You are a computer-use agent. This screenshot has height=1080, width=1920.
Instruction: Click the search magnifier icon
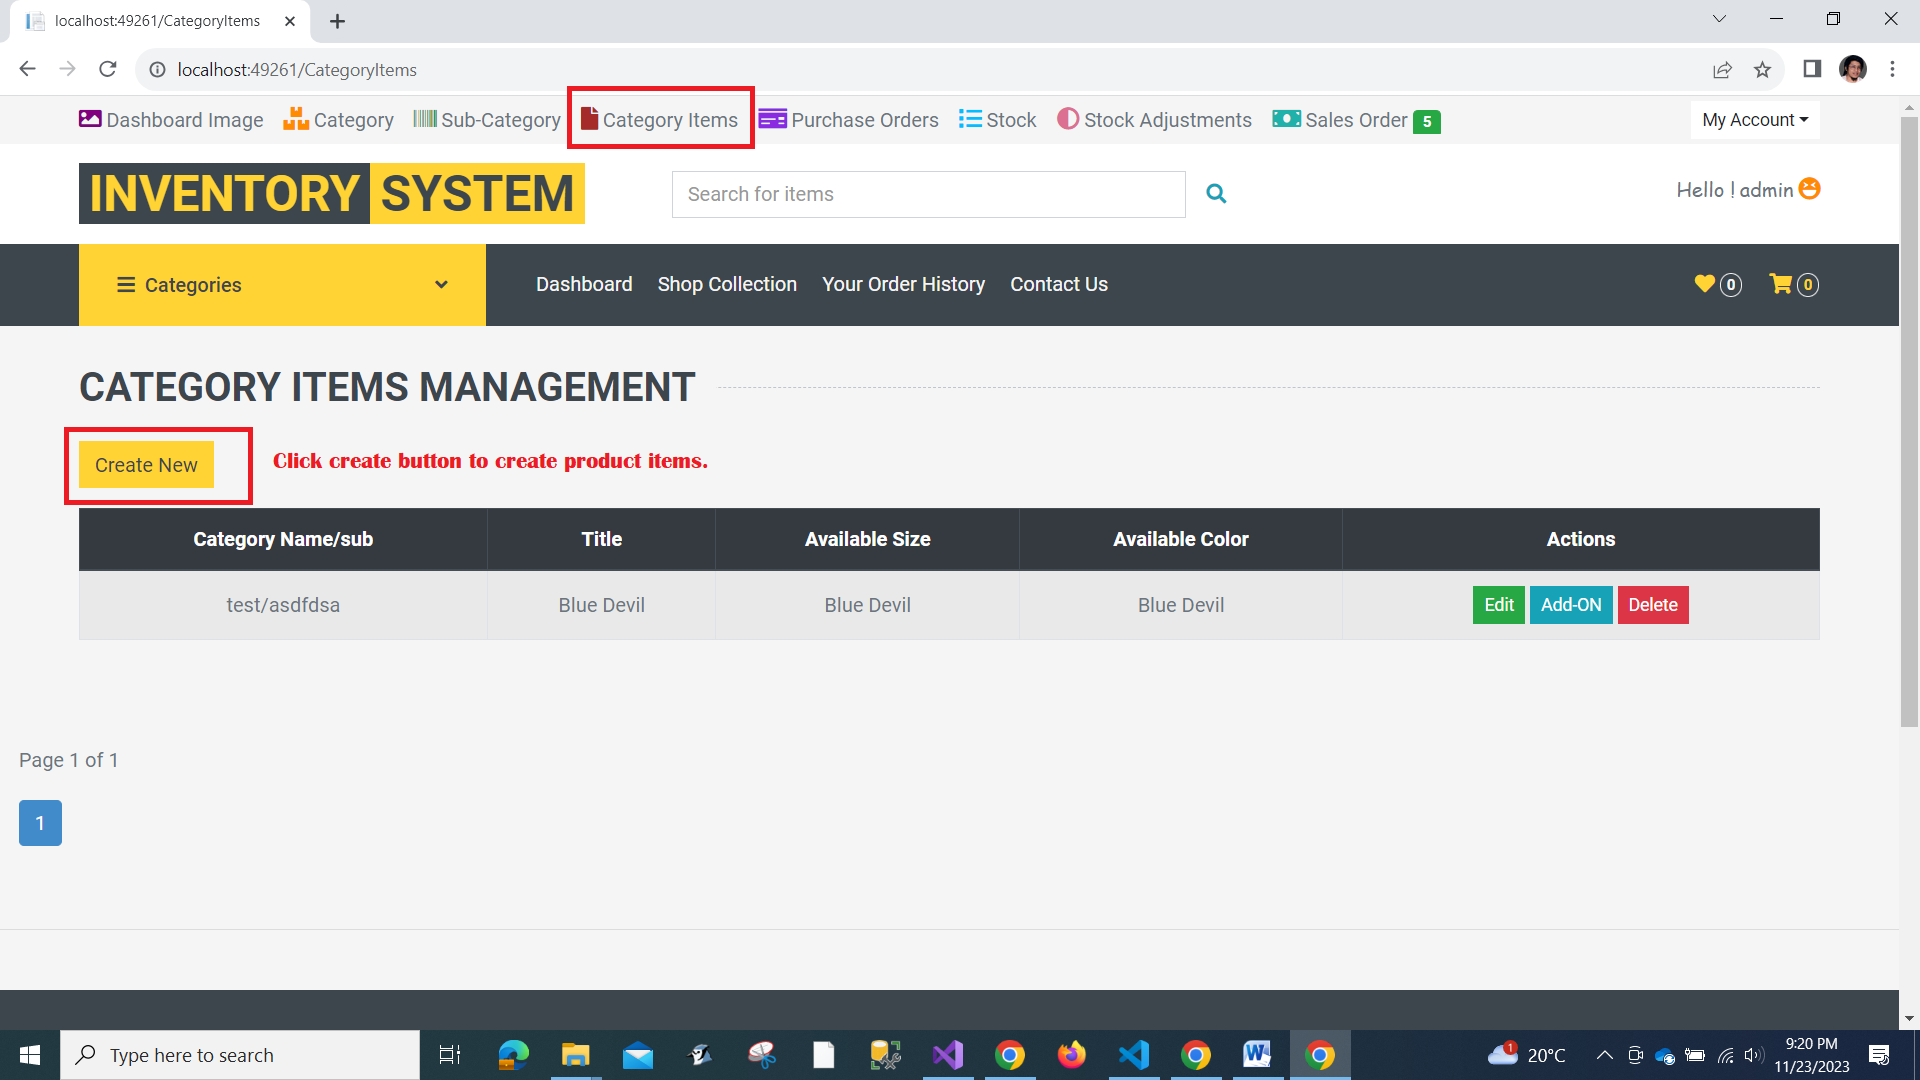click(1216, 194)
